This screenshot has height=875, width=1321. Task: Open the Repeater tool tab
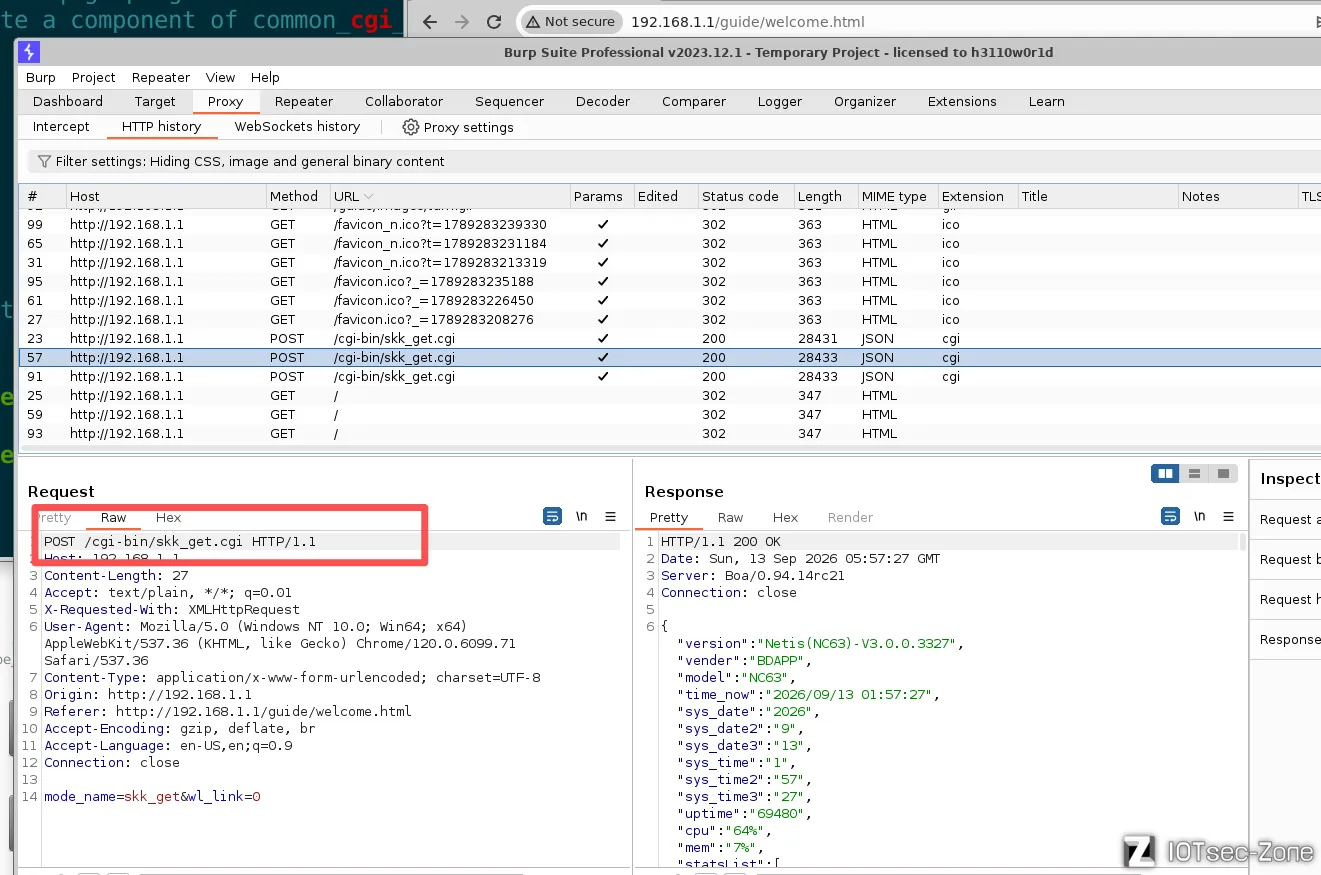pyautogui.click(x=304, y=101)
